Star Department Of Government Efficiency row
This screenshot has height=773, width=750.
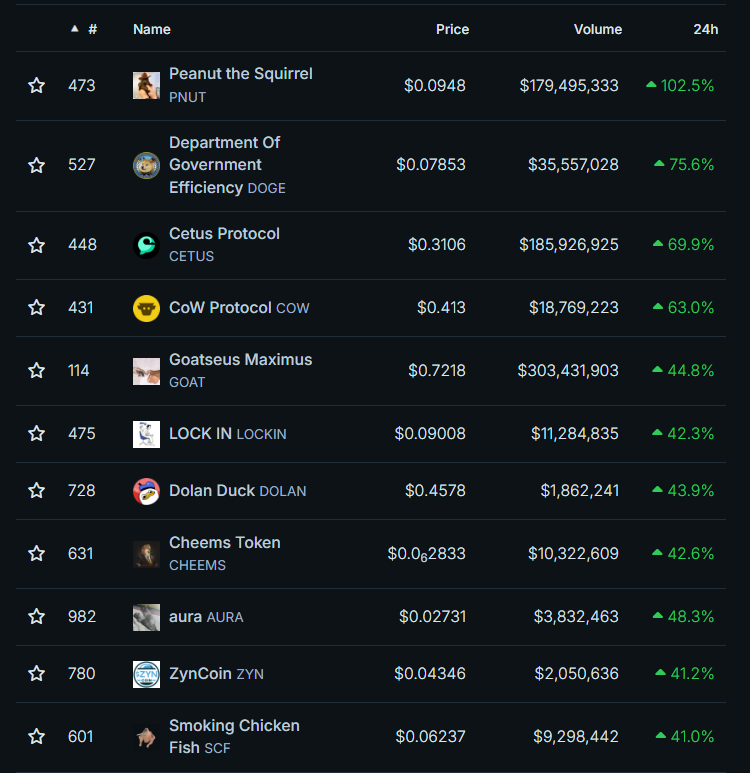pos(36,165)
